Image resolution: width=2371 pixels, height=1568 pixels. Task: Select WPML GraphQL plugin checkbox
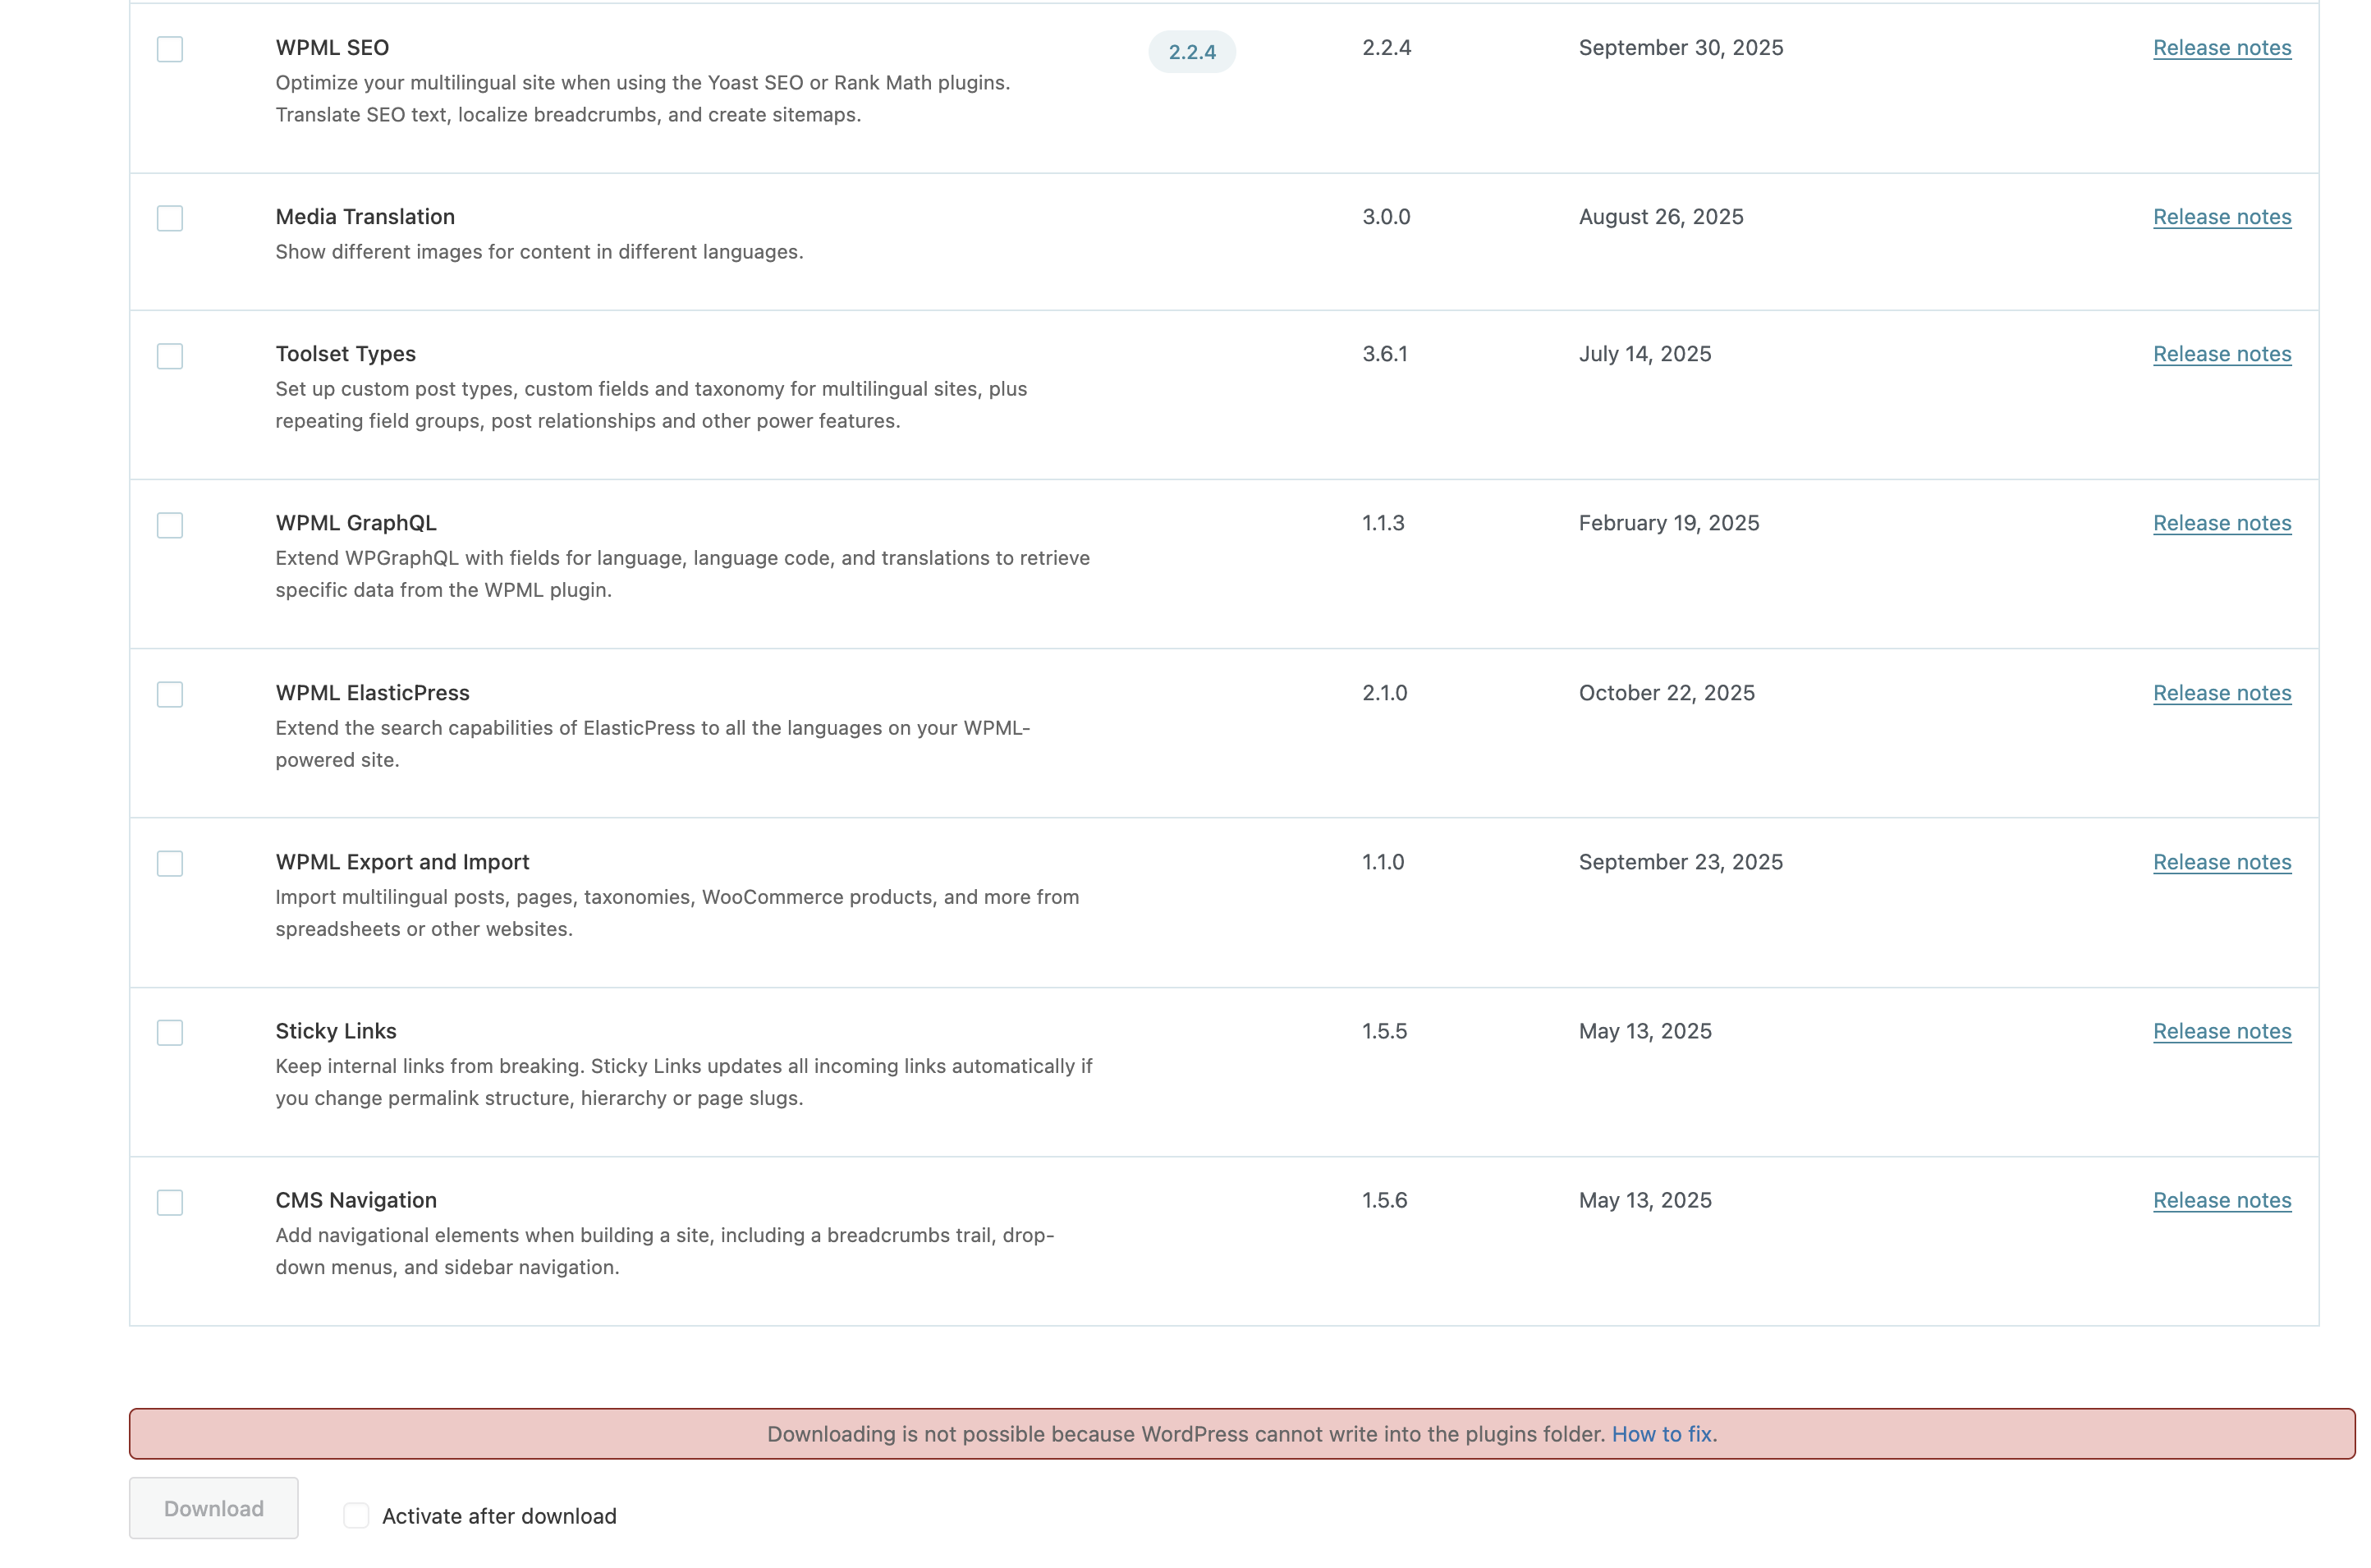(170, 525)
